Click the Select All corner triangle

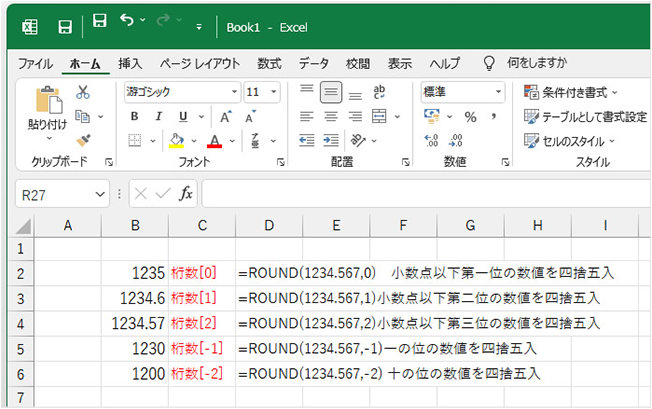click(x=23, y=226)
